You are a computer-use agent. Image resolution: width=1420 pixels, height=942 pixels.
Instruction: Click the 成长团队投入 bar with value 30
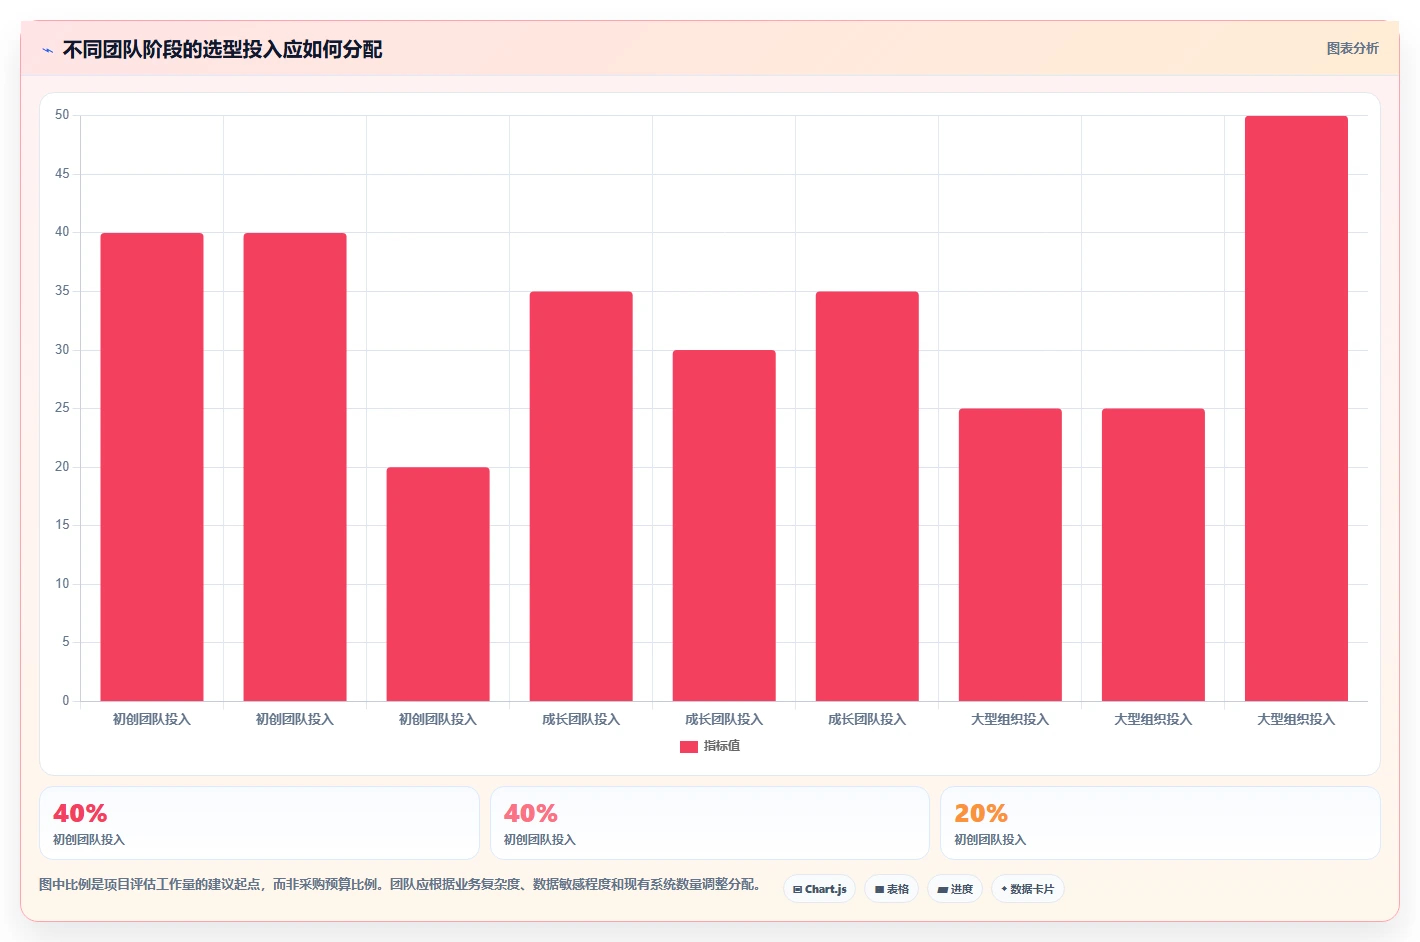[724, 525]
